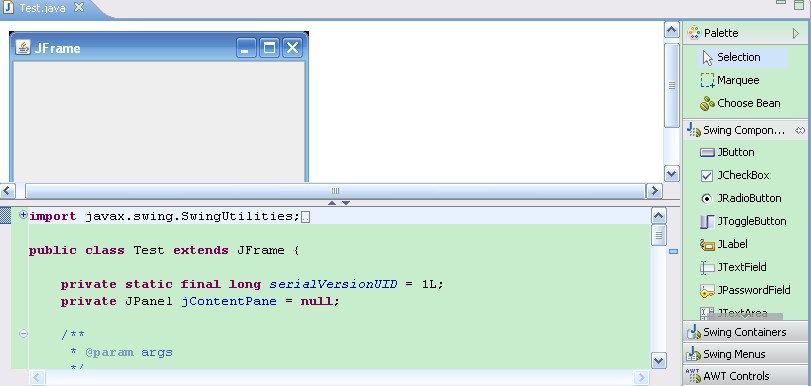Click the collapsed import placeholder box

coord(306,217)
